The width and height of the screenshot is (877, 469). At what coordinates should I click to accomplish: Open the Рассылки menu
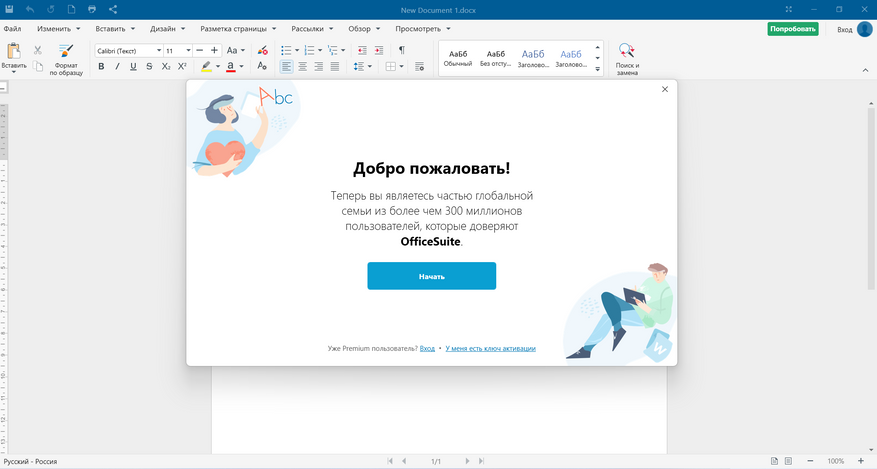[312, 29]
